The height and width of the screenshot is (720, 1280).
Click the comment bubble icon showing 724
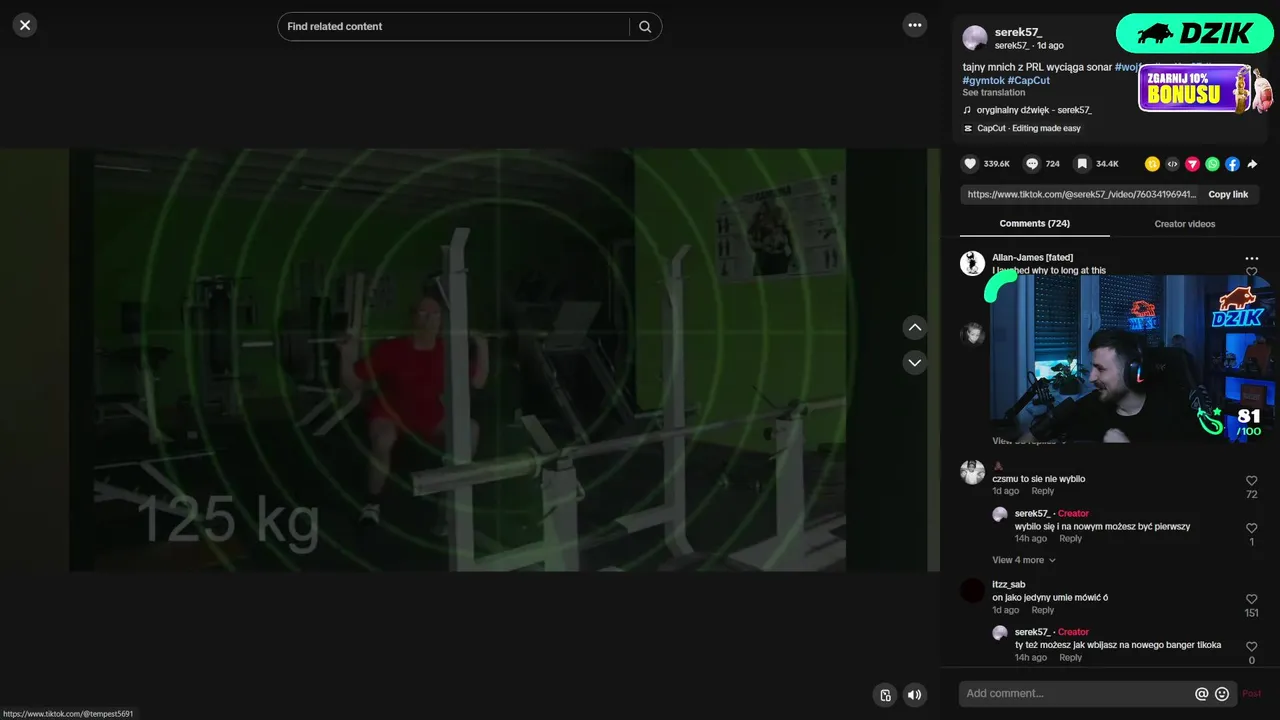[1032, 164]
